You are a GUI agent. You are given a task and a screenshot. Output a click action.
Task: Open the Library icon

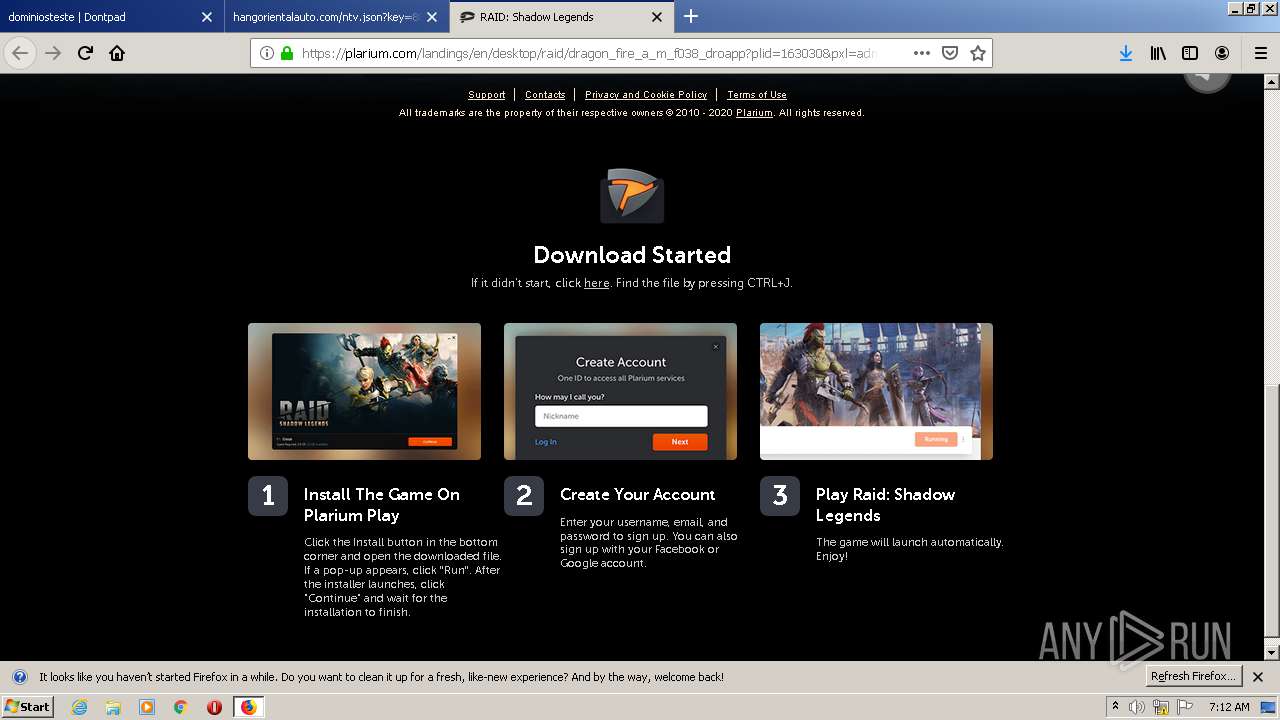[1158, 53]
